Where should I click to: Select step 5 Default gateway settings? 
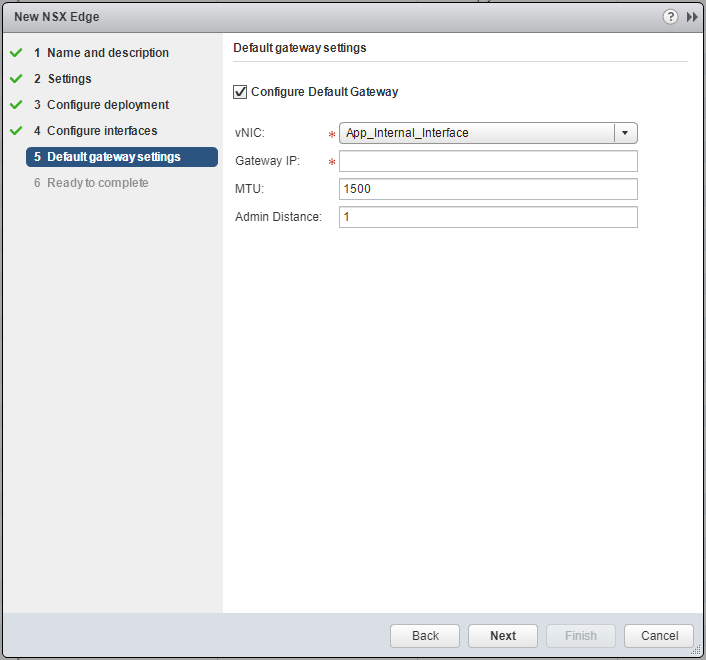pyautogui.click(x=113, y=157)
